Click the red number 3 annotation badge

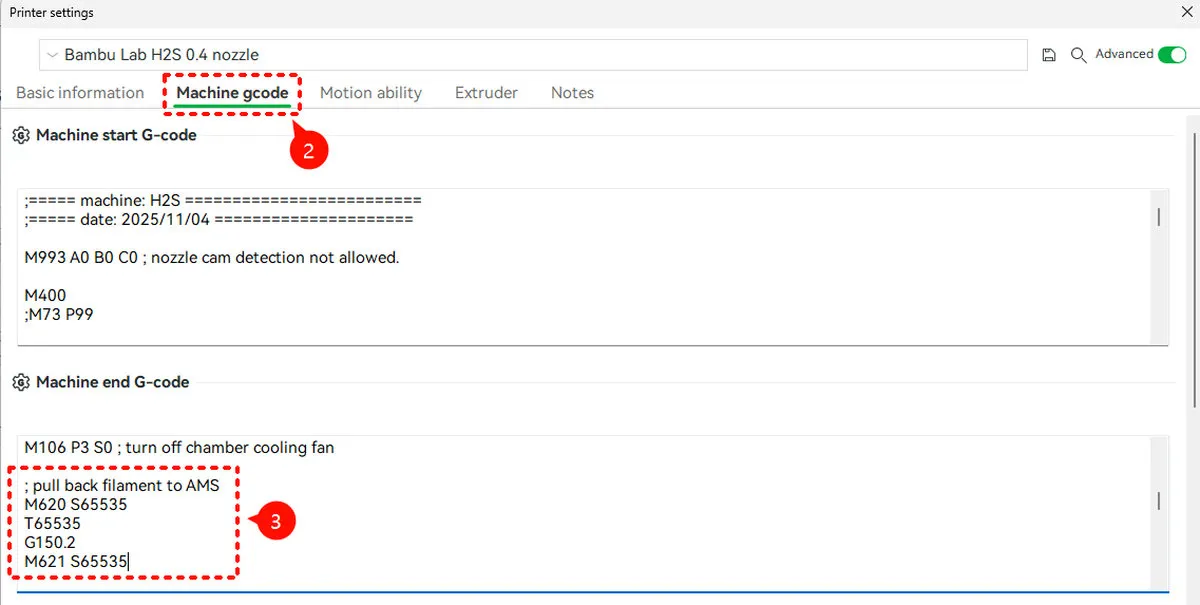(277, 522)
